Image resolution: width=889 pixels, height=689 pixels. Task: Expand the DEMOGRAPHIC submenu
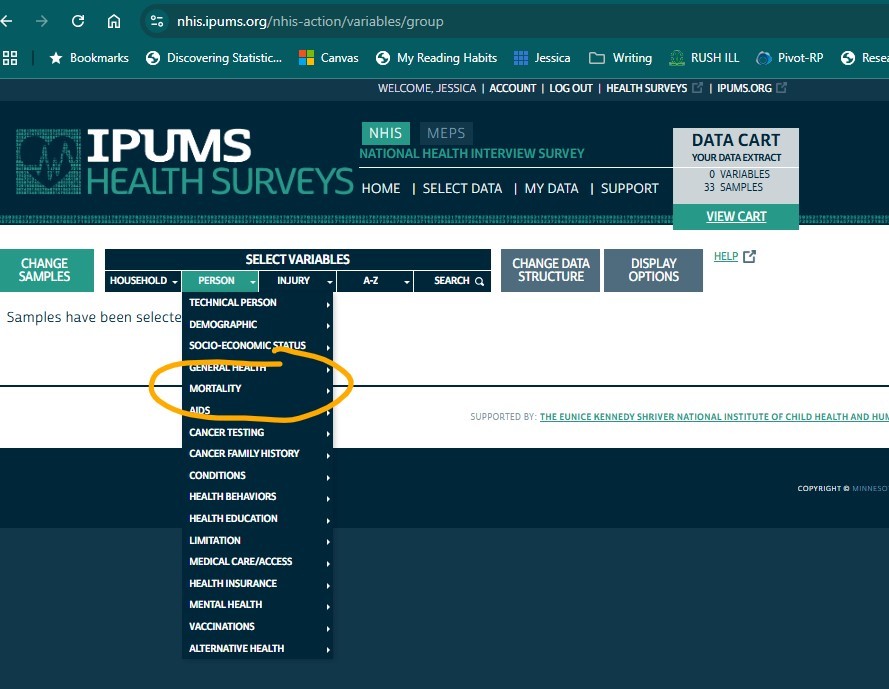[x=257, y=324]
